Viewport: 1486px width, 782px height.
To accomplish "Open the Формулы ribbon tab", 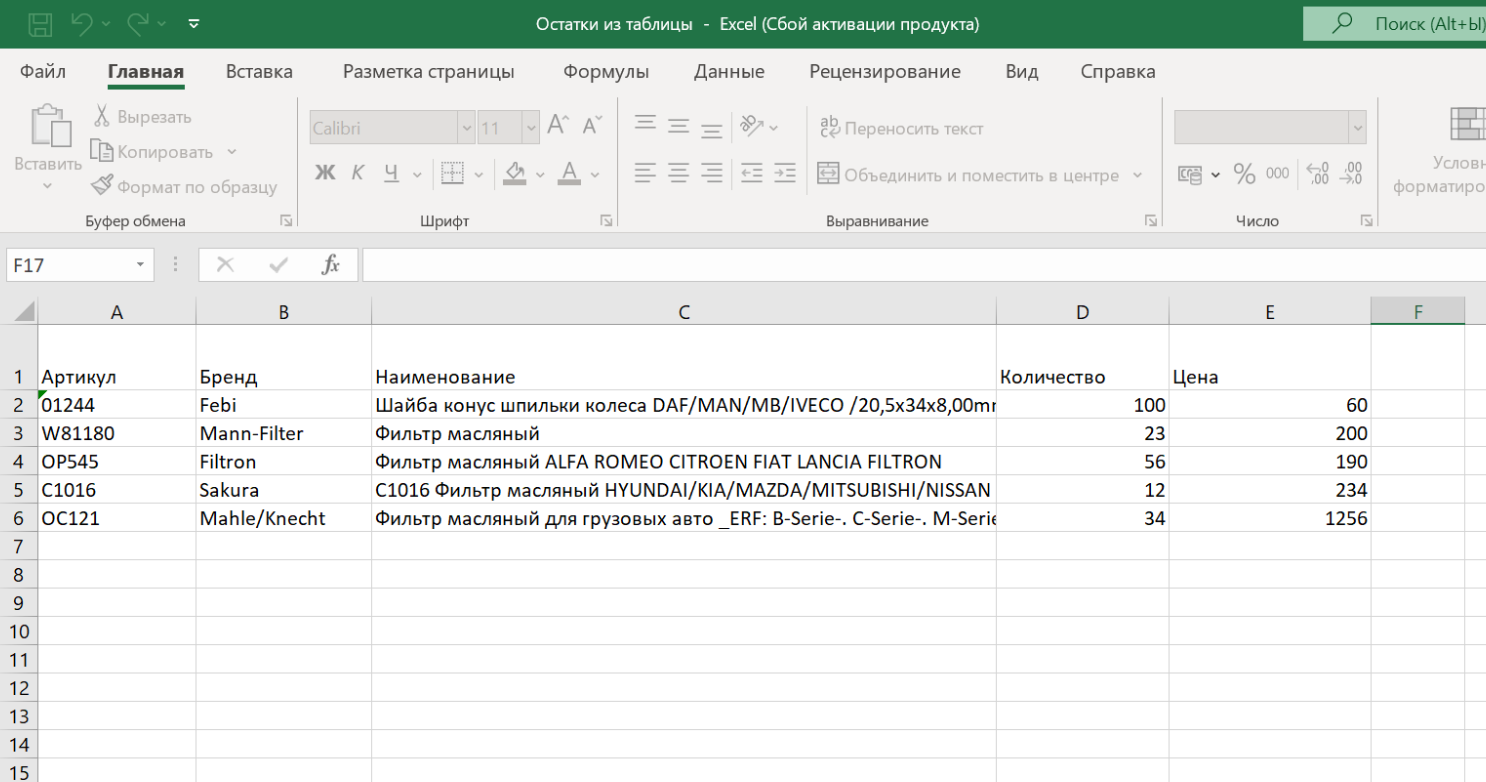I will click(606, 72).
